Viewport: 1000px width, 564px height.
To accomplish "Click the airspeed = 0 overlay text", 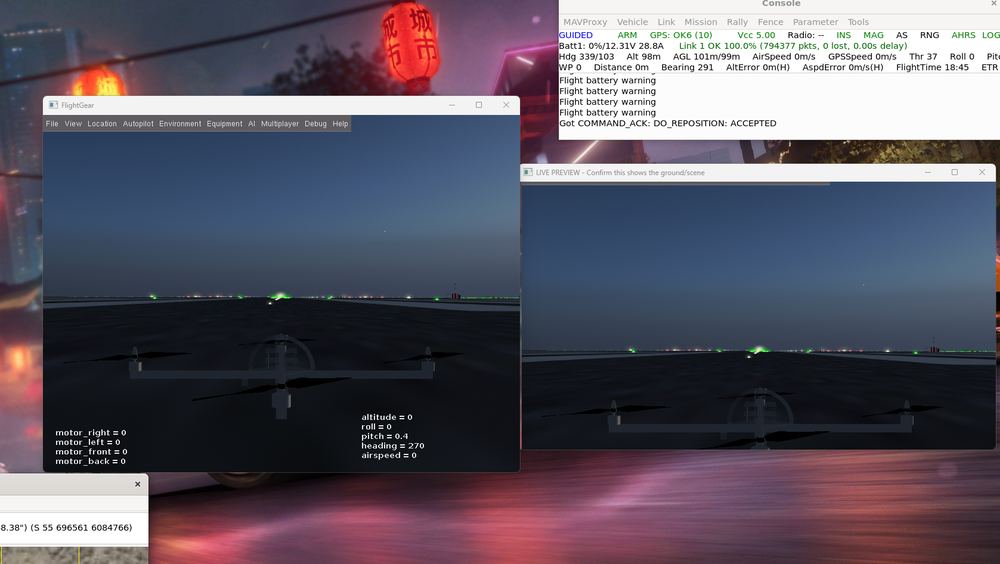I will click(x=388, y=456).
